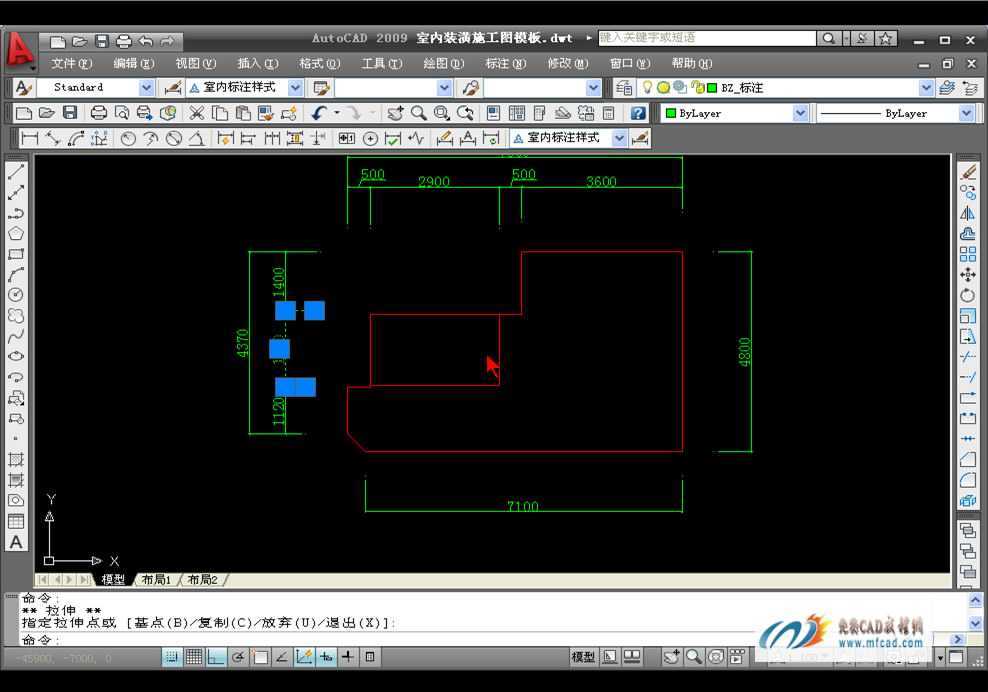988x692 pixels.
Task: Open the Hatch tool
Action: click(16, 459)
